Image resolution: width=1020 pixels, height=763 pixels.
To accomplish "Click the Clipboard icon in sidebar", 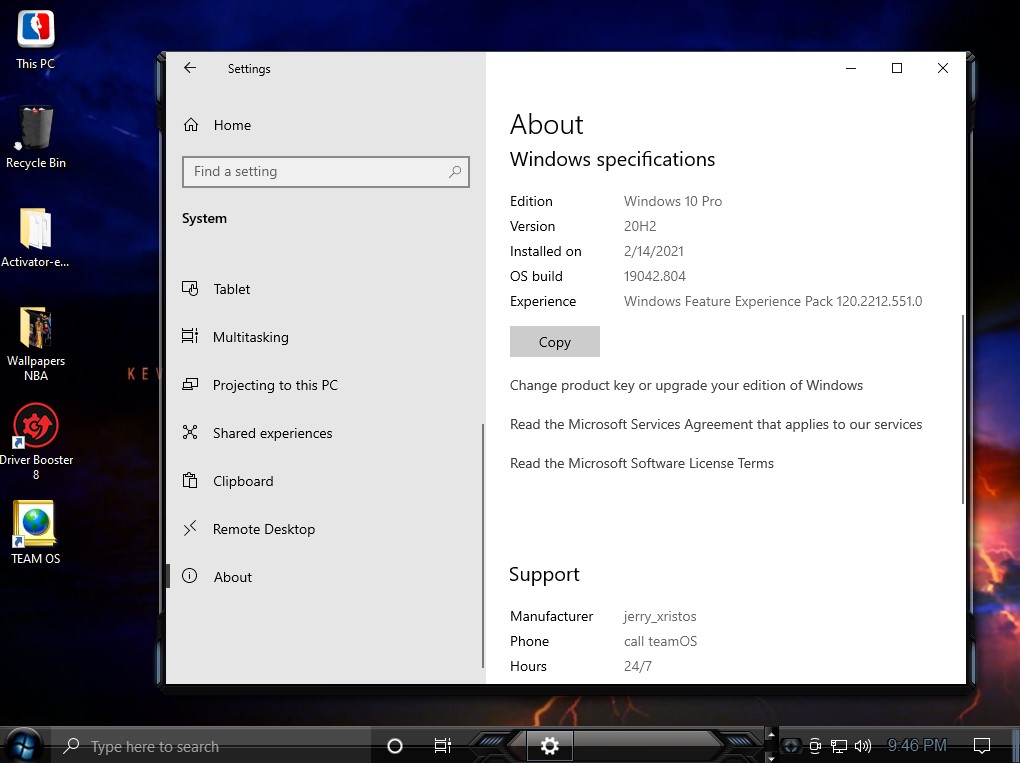I will (190, 481).
